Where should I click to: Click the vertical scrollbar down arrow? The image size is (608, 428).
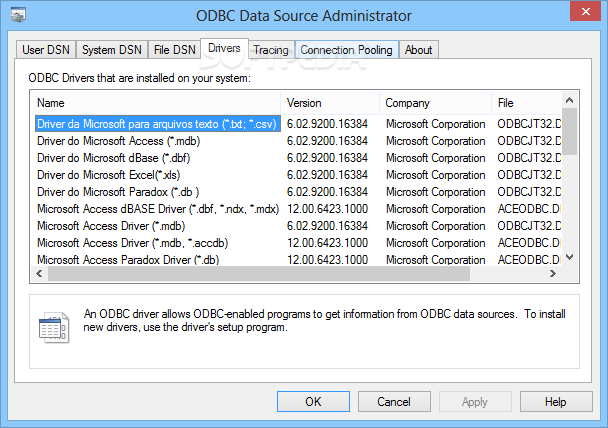pyautogui.click(x=570, y=257)
